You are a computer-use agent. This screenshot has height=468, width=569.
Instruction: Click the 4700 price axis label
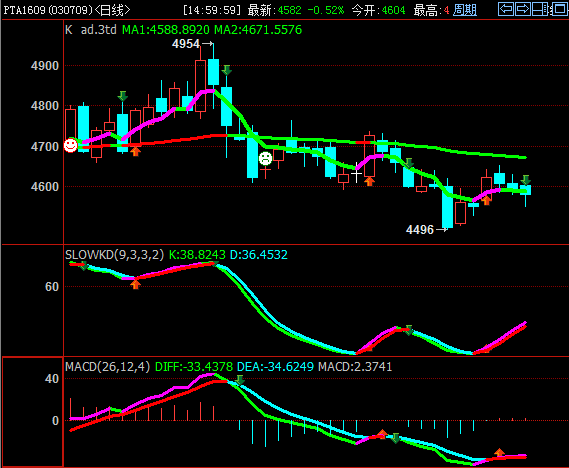(45, 147)
